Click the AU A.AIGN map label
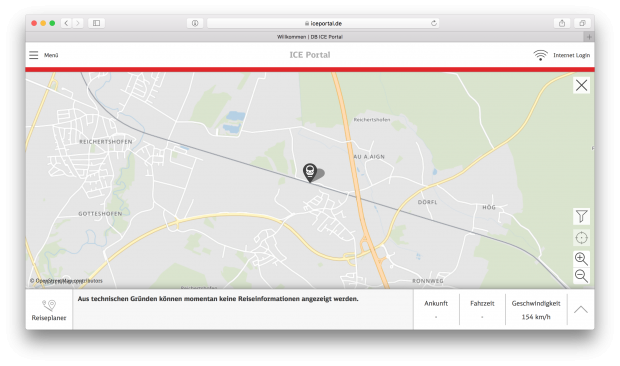The width and height of the screenshot is (620, 366). click(369, 157)
